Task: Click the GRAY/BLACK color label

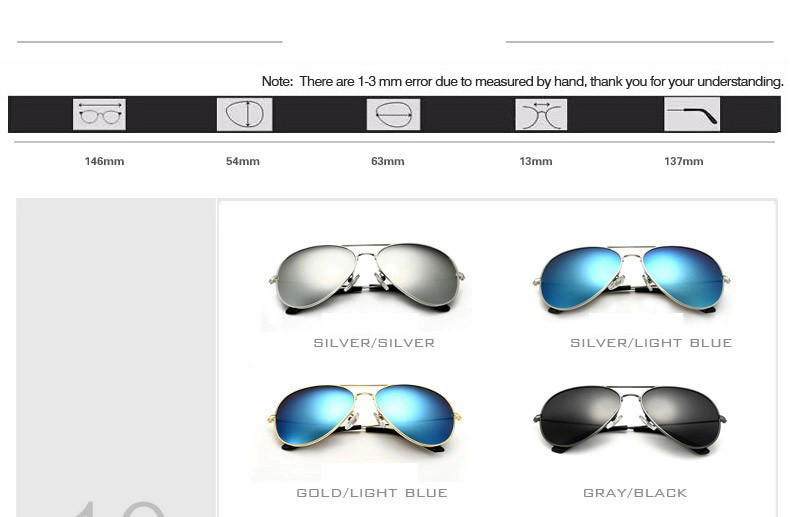Action: pyautogui.click(x=635, y=493)
